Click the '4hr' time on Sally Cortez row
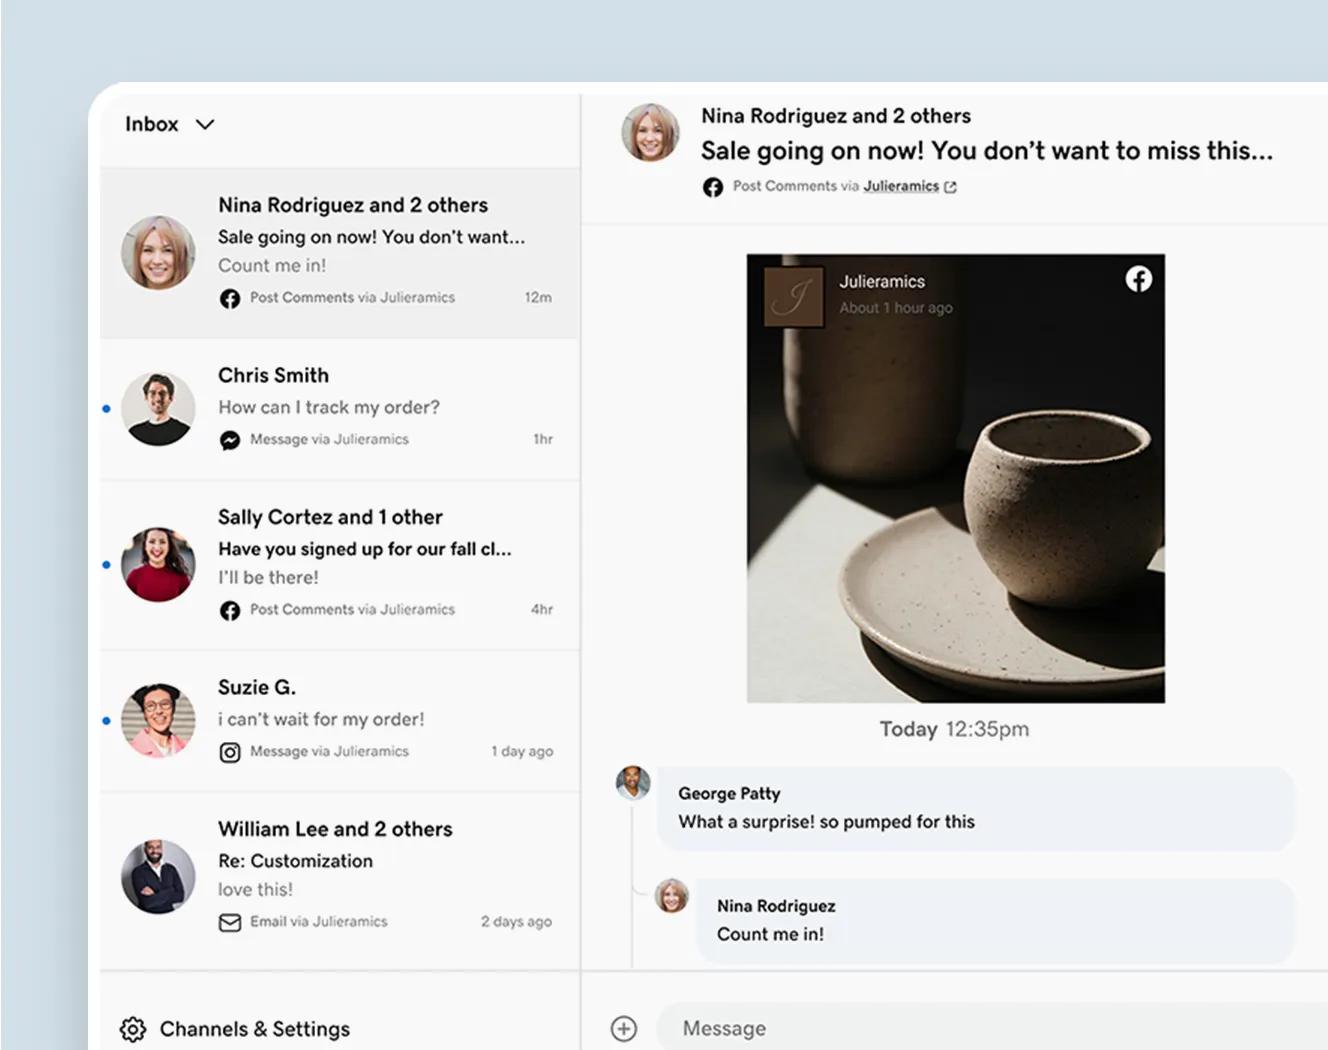The image size is (1328, 1050). pyautogui.click(x=542, y=609)
